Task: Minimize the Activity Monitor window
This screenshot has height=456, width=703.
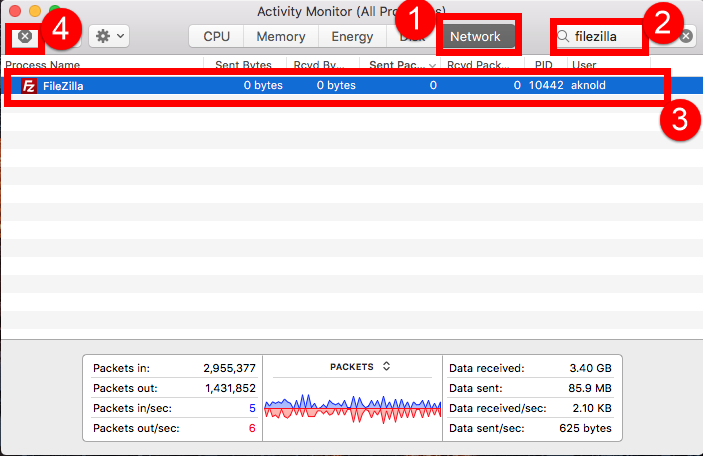Action: click(x=32, y=10)
